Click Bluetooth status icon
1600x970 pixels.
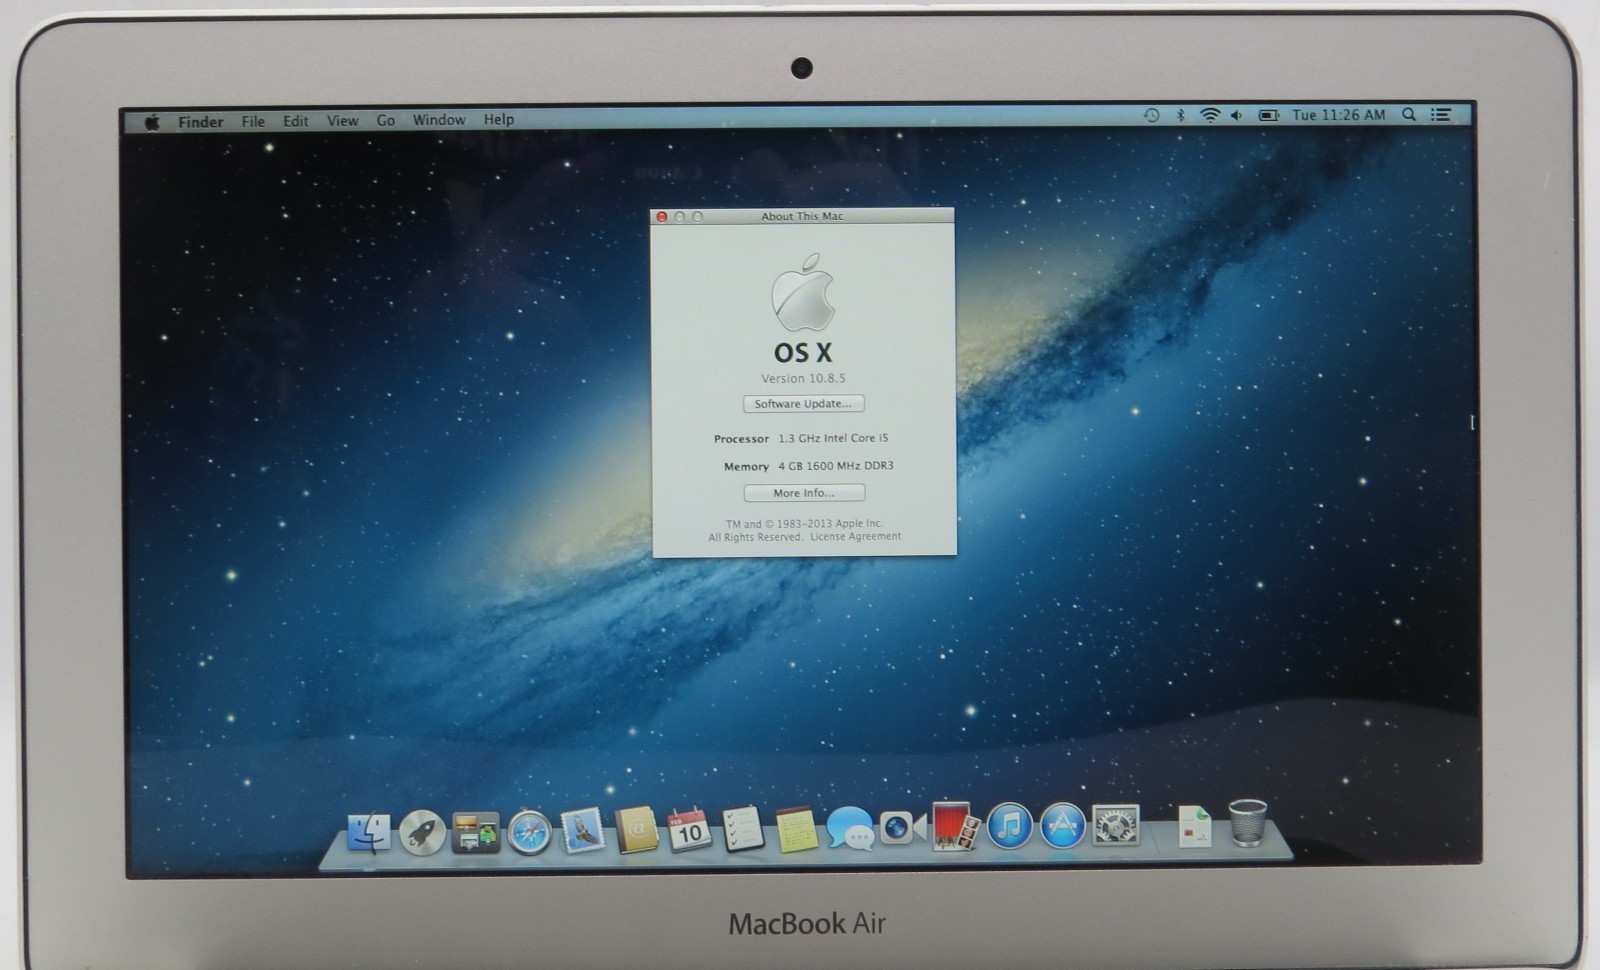(x=1180, y=116)
